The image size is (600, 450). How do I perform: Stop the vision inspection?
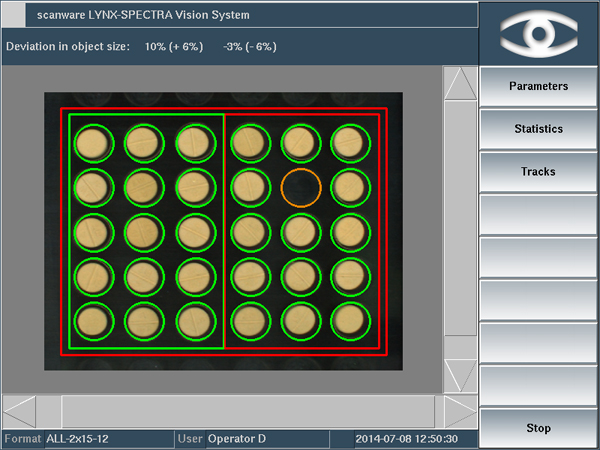coord(538,428)
